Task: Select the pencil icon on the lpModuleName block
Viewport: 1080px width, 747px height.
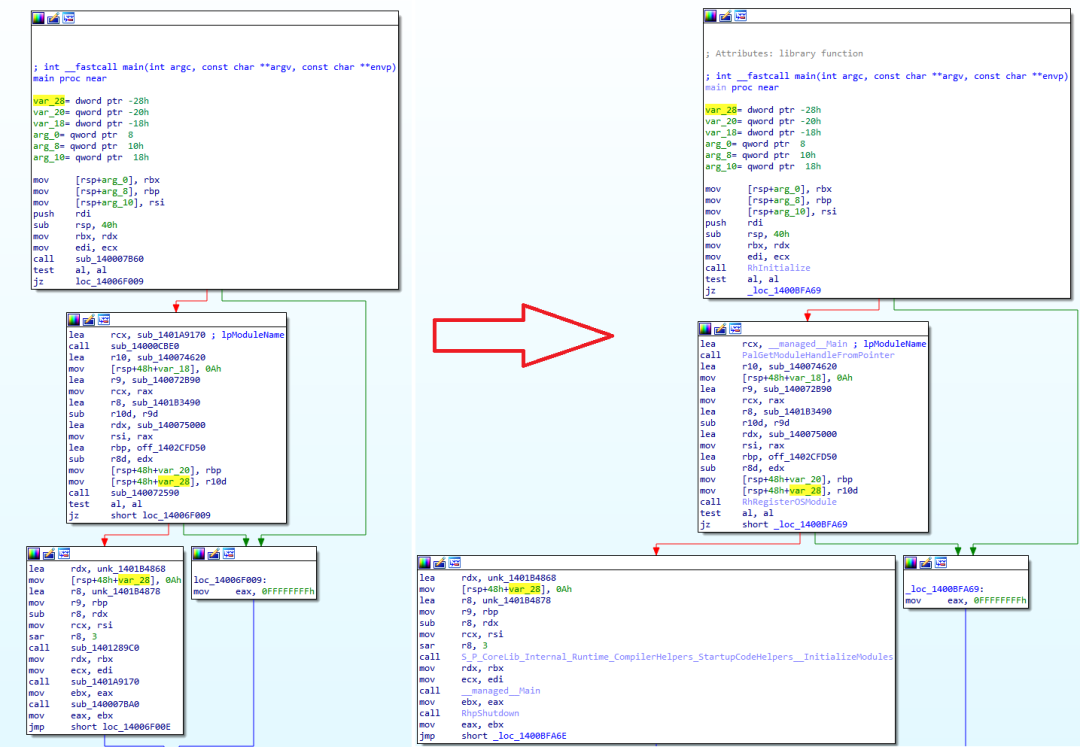Action: (89, 319)
